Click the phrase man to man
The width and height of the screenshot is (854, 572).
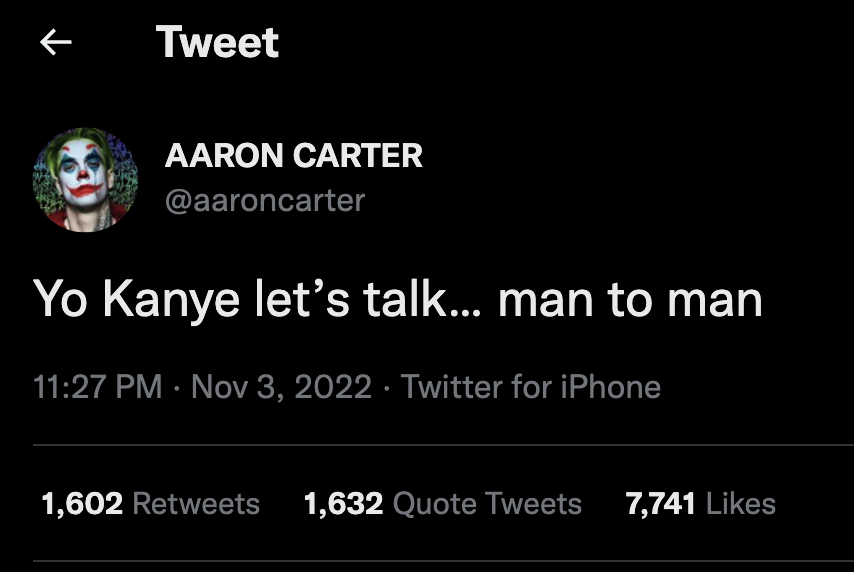coord(630,299)
